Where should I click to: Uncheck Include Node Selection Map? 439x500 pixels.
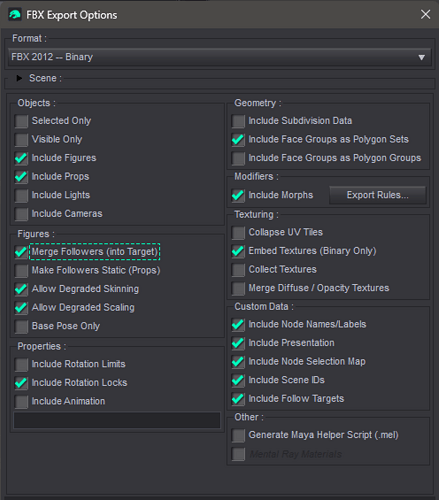[x=238, y=362]
